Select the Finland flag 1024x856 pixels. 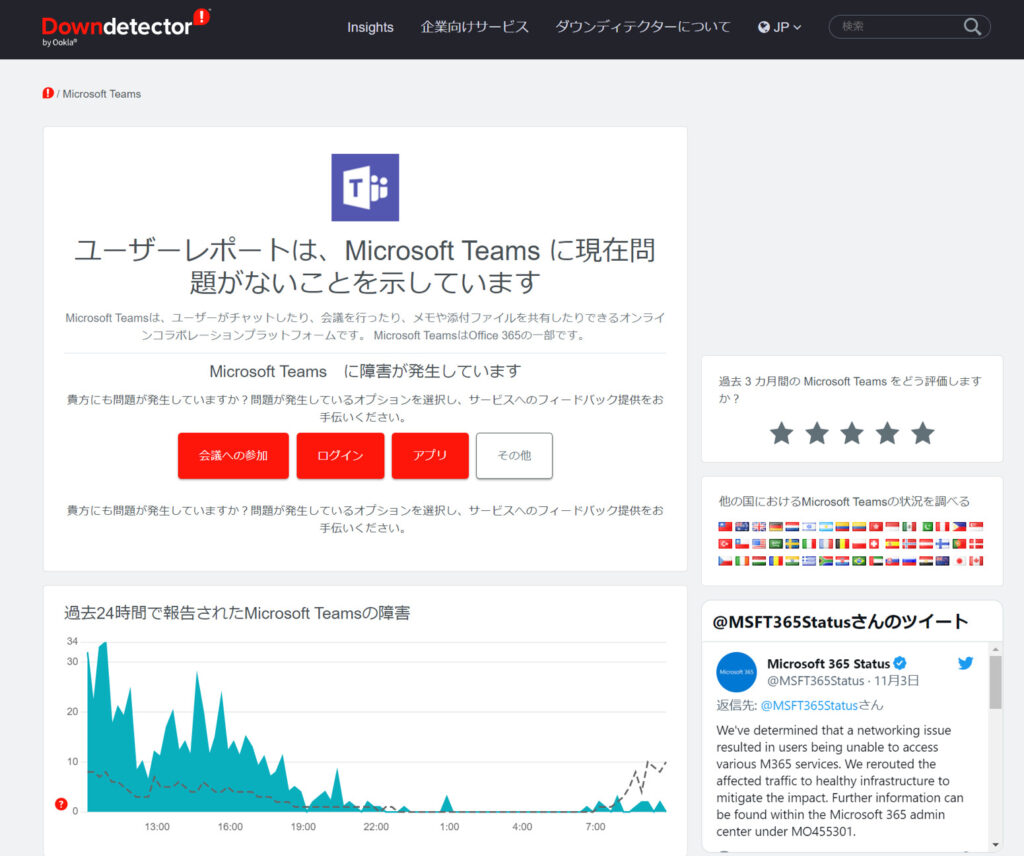(943, 544)
